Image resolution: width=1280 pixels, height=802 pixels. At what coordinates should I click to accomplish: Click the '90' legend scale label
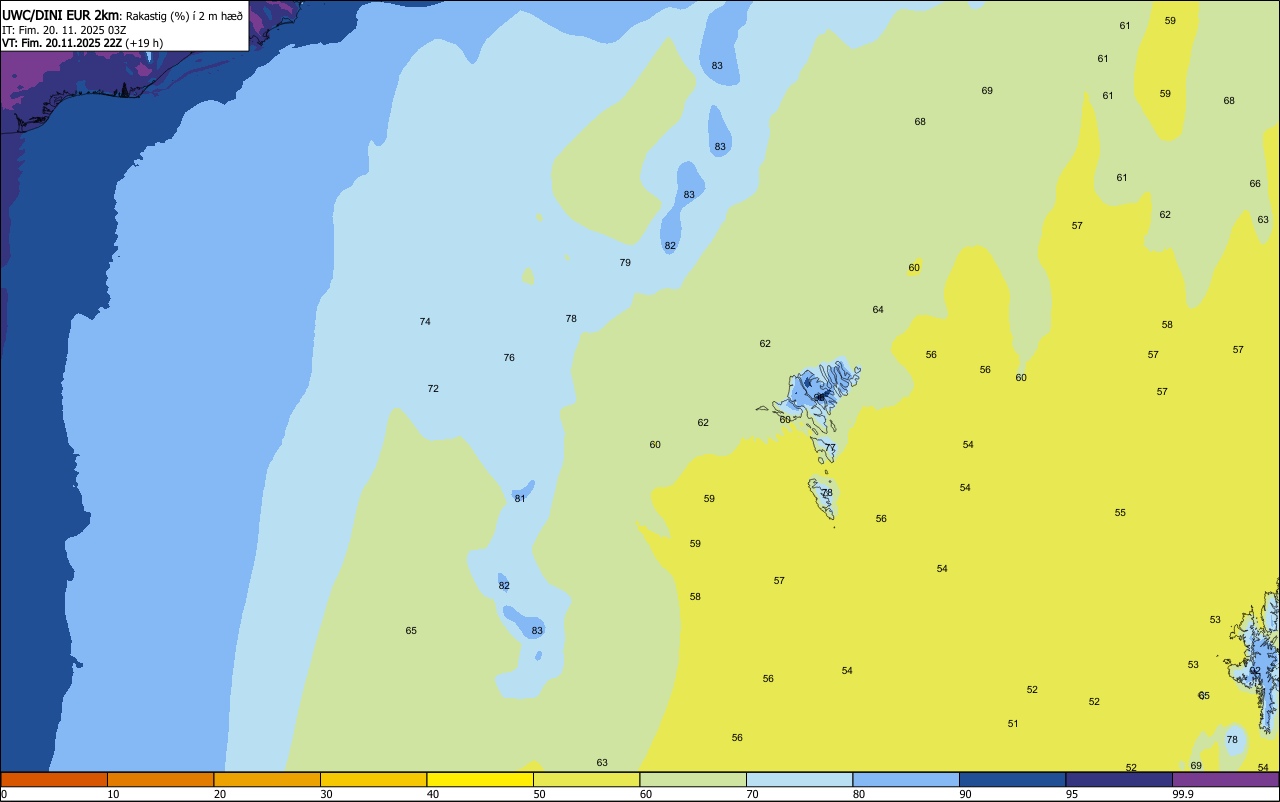click(x=966, y=794)
